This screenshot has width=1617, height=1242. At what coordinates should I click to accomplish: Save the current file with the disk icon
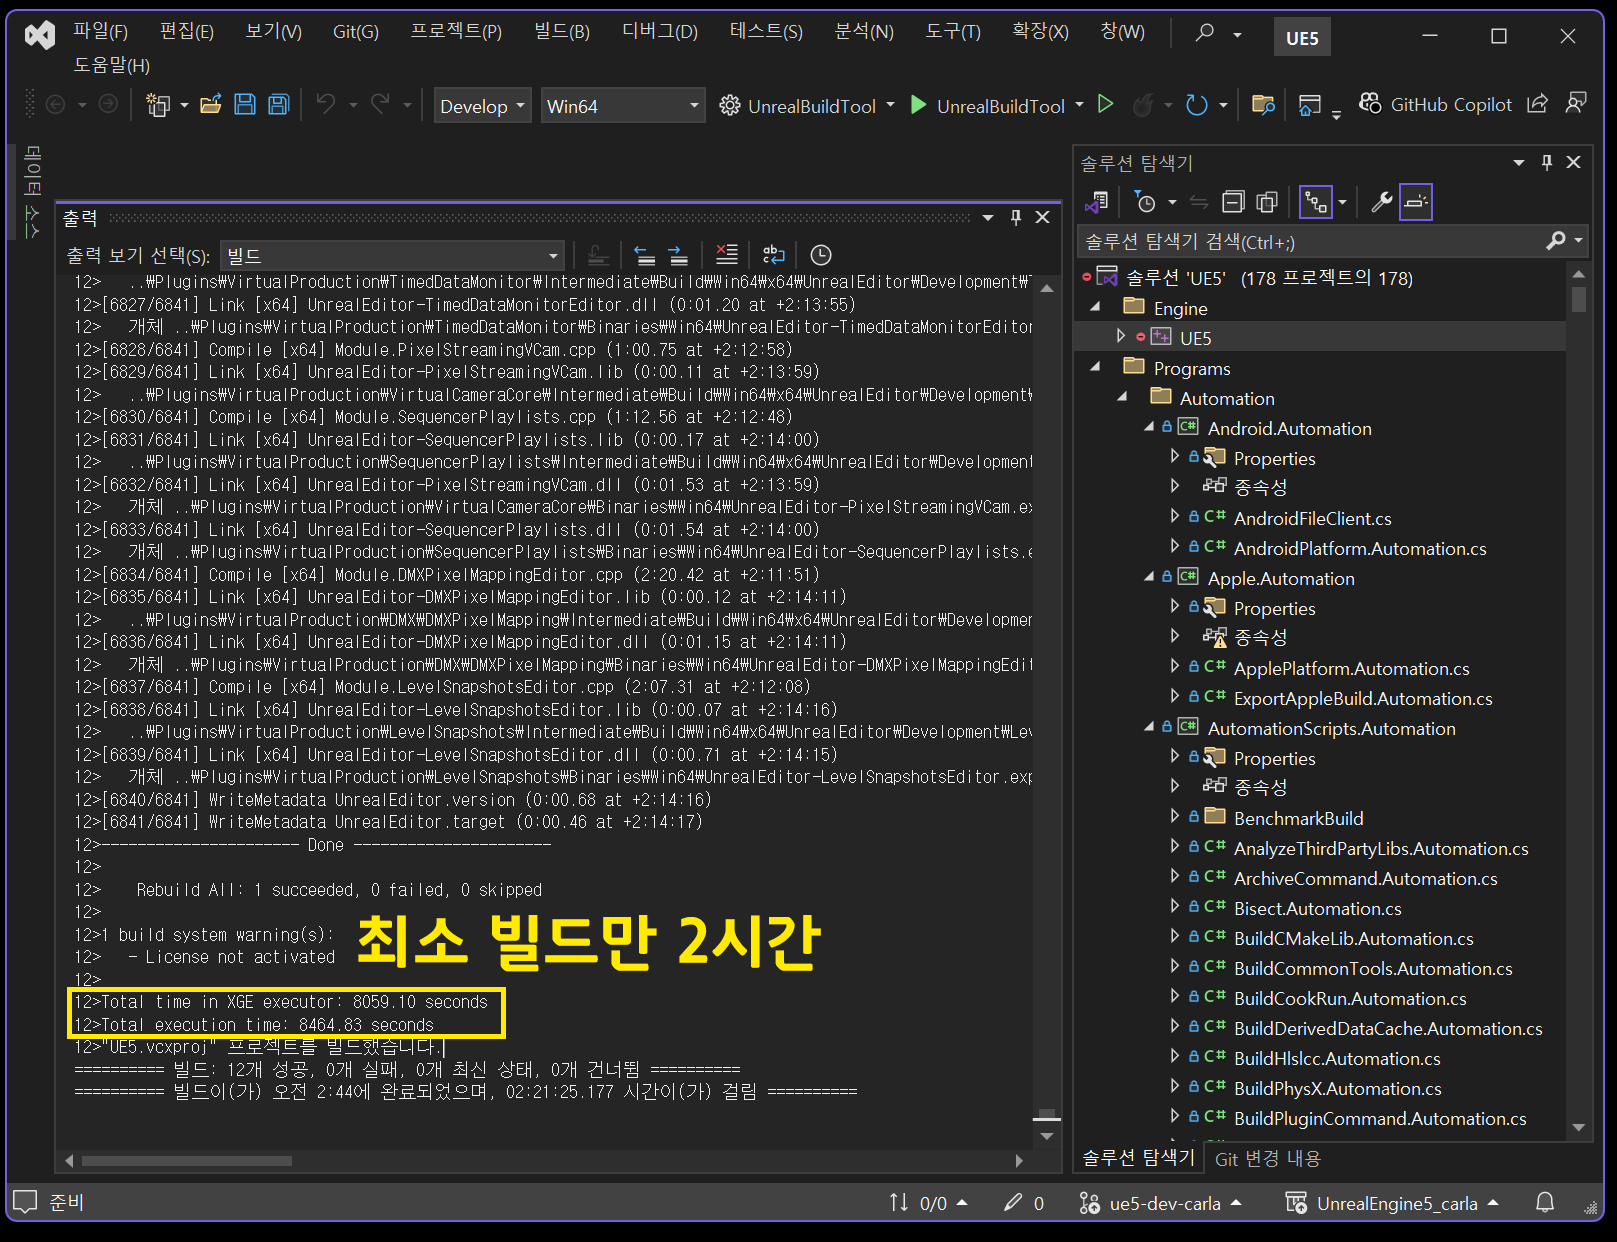coord(245,105)
